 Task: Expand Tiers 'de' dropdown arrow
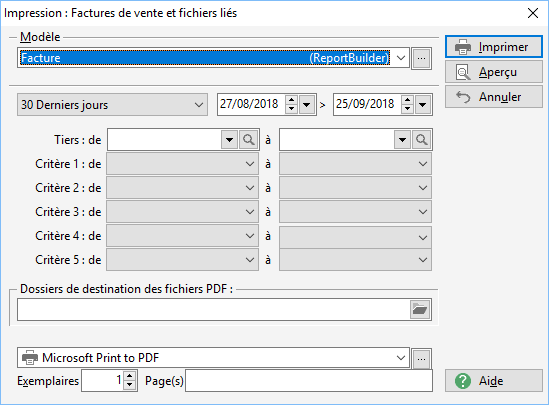coord(229,140)
